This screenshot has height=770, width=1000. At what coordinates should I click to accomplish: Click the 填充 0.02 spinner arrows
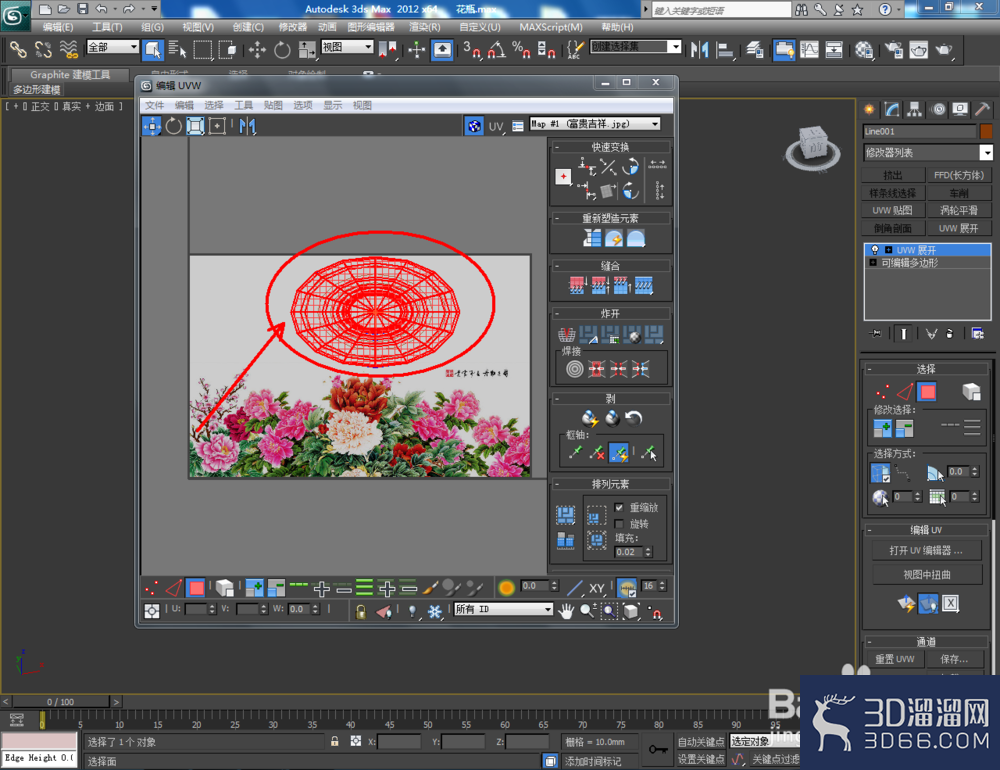649,552
